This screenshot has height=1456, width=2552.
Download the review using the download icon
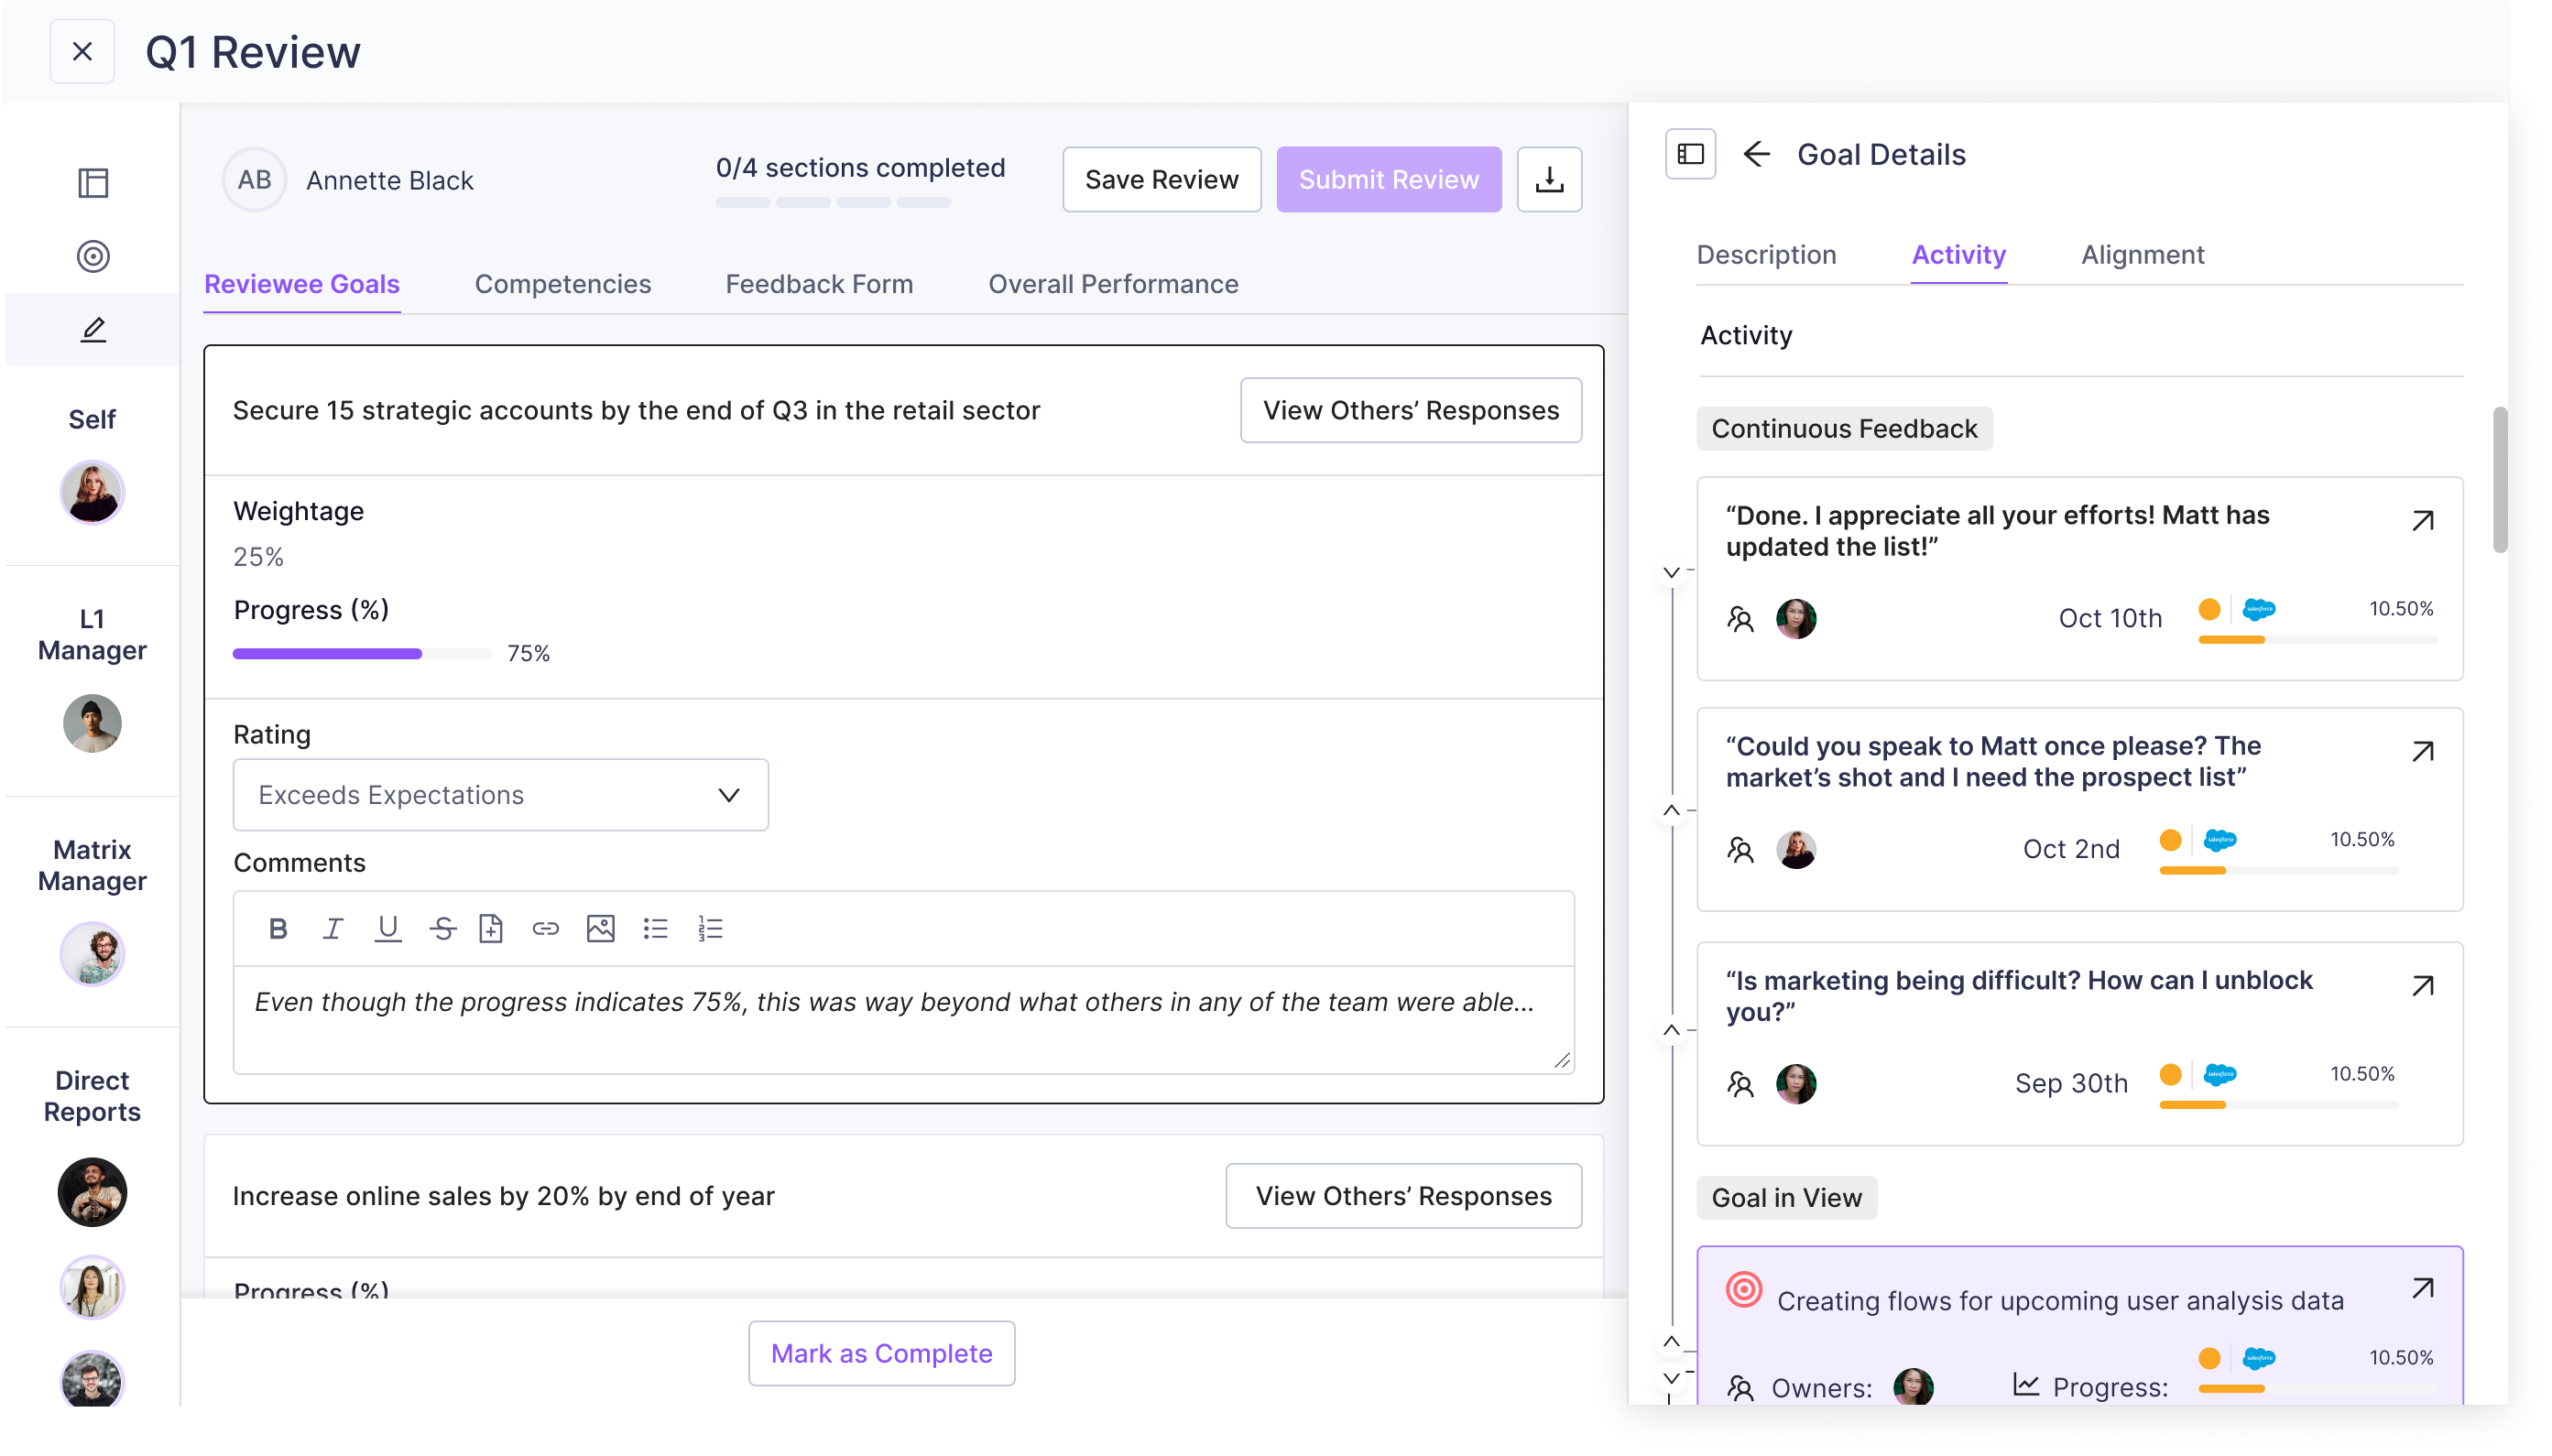(1549, 179)
